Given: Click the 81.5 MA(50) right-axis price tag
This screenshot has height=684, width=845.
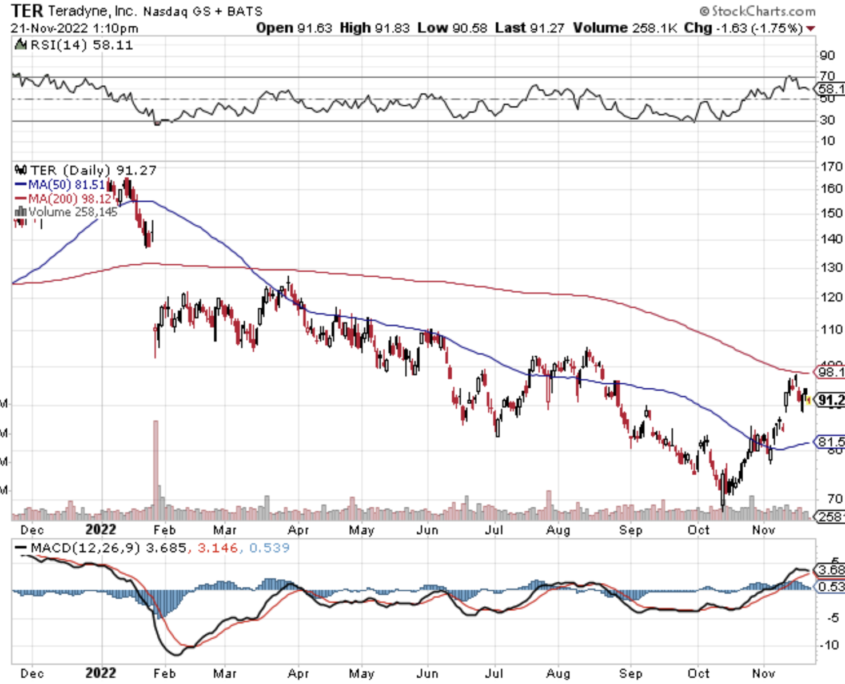Looking at the screenshot, I should tap(830, 442).
